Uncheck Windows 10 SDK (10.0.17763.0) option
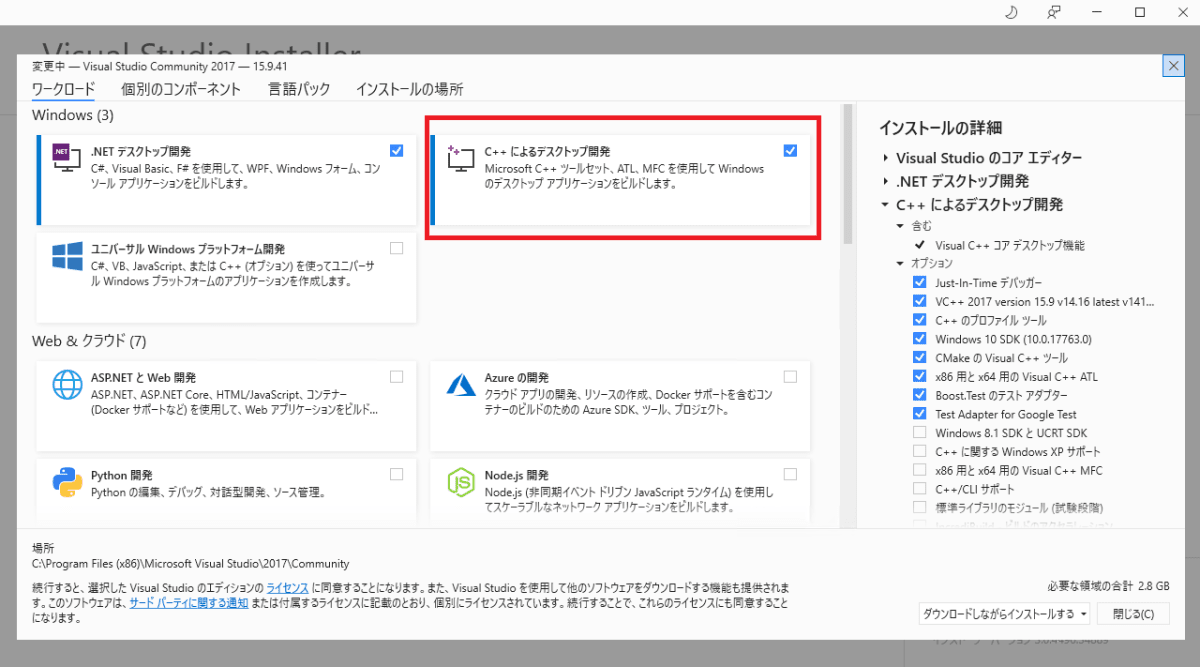1200x667 pixels. pyautogui.click(x=919, y=338)
